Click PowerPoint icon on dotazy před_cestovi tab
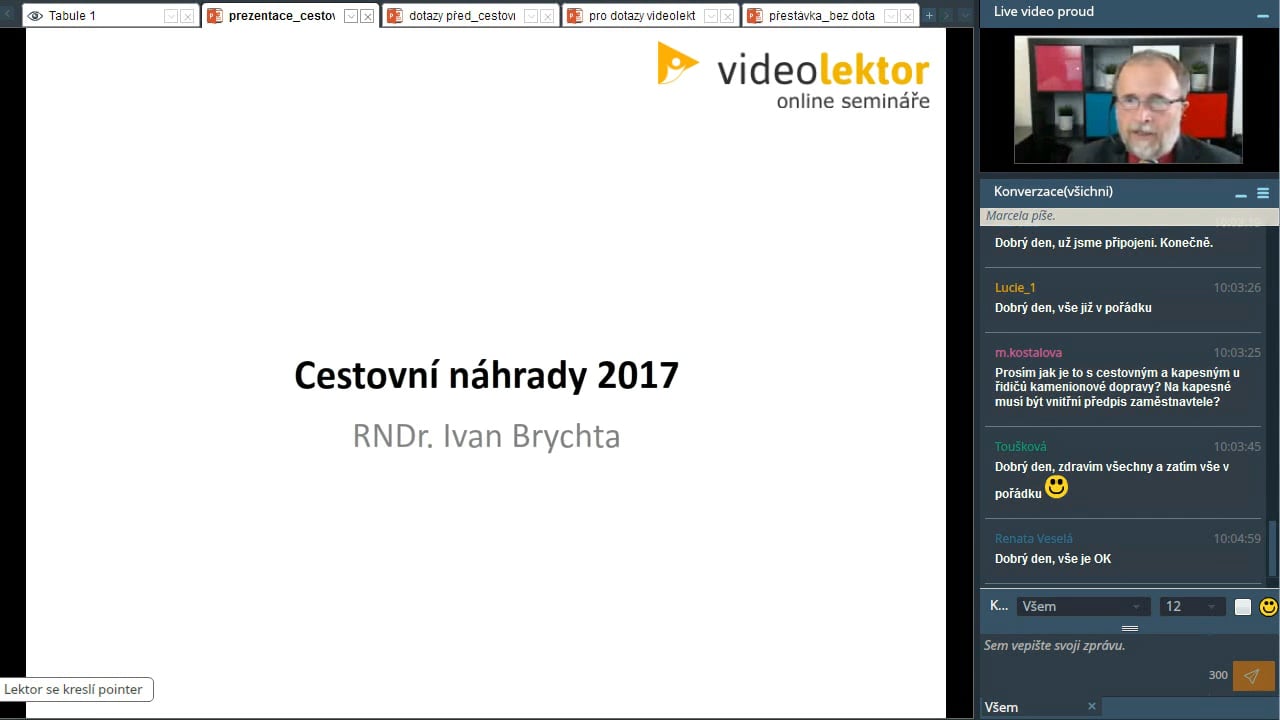This screenshot has height=720, width=1280. [x=395, y=16]
